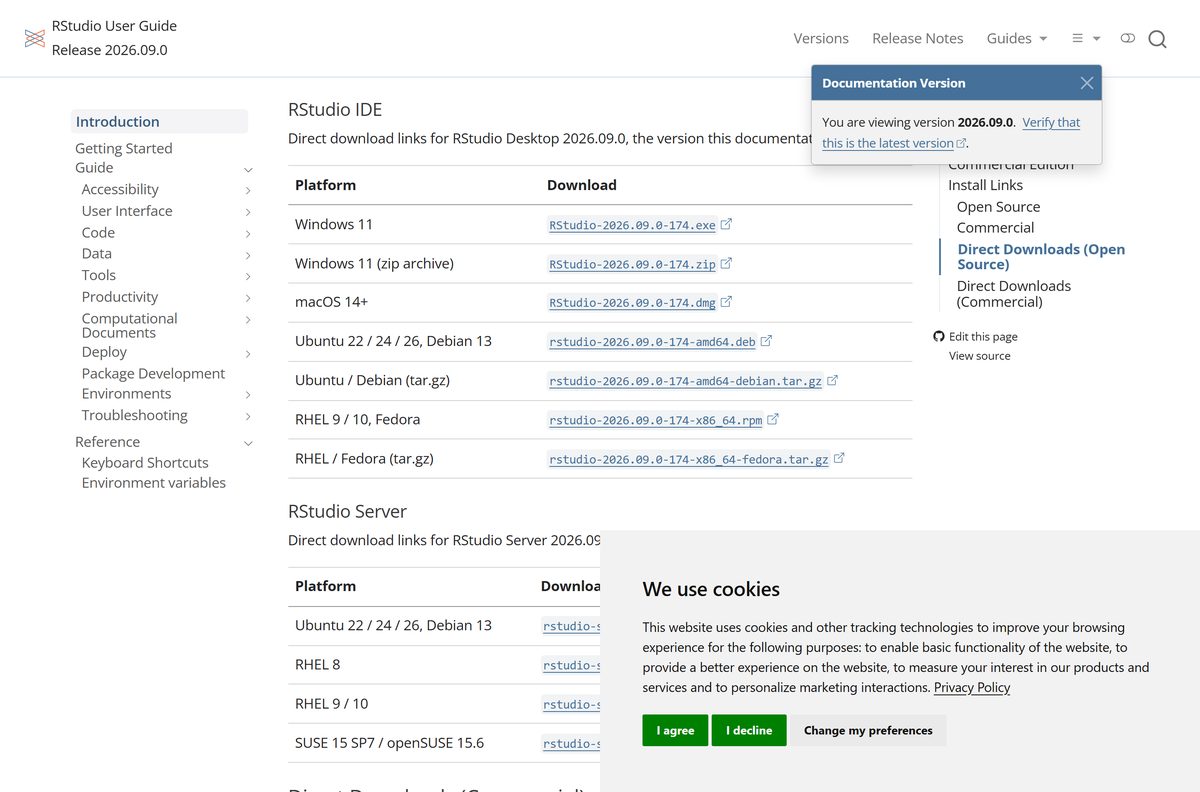Select Introduction in the sidebar

pyautogui.click(x=160, y=121)
